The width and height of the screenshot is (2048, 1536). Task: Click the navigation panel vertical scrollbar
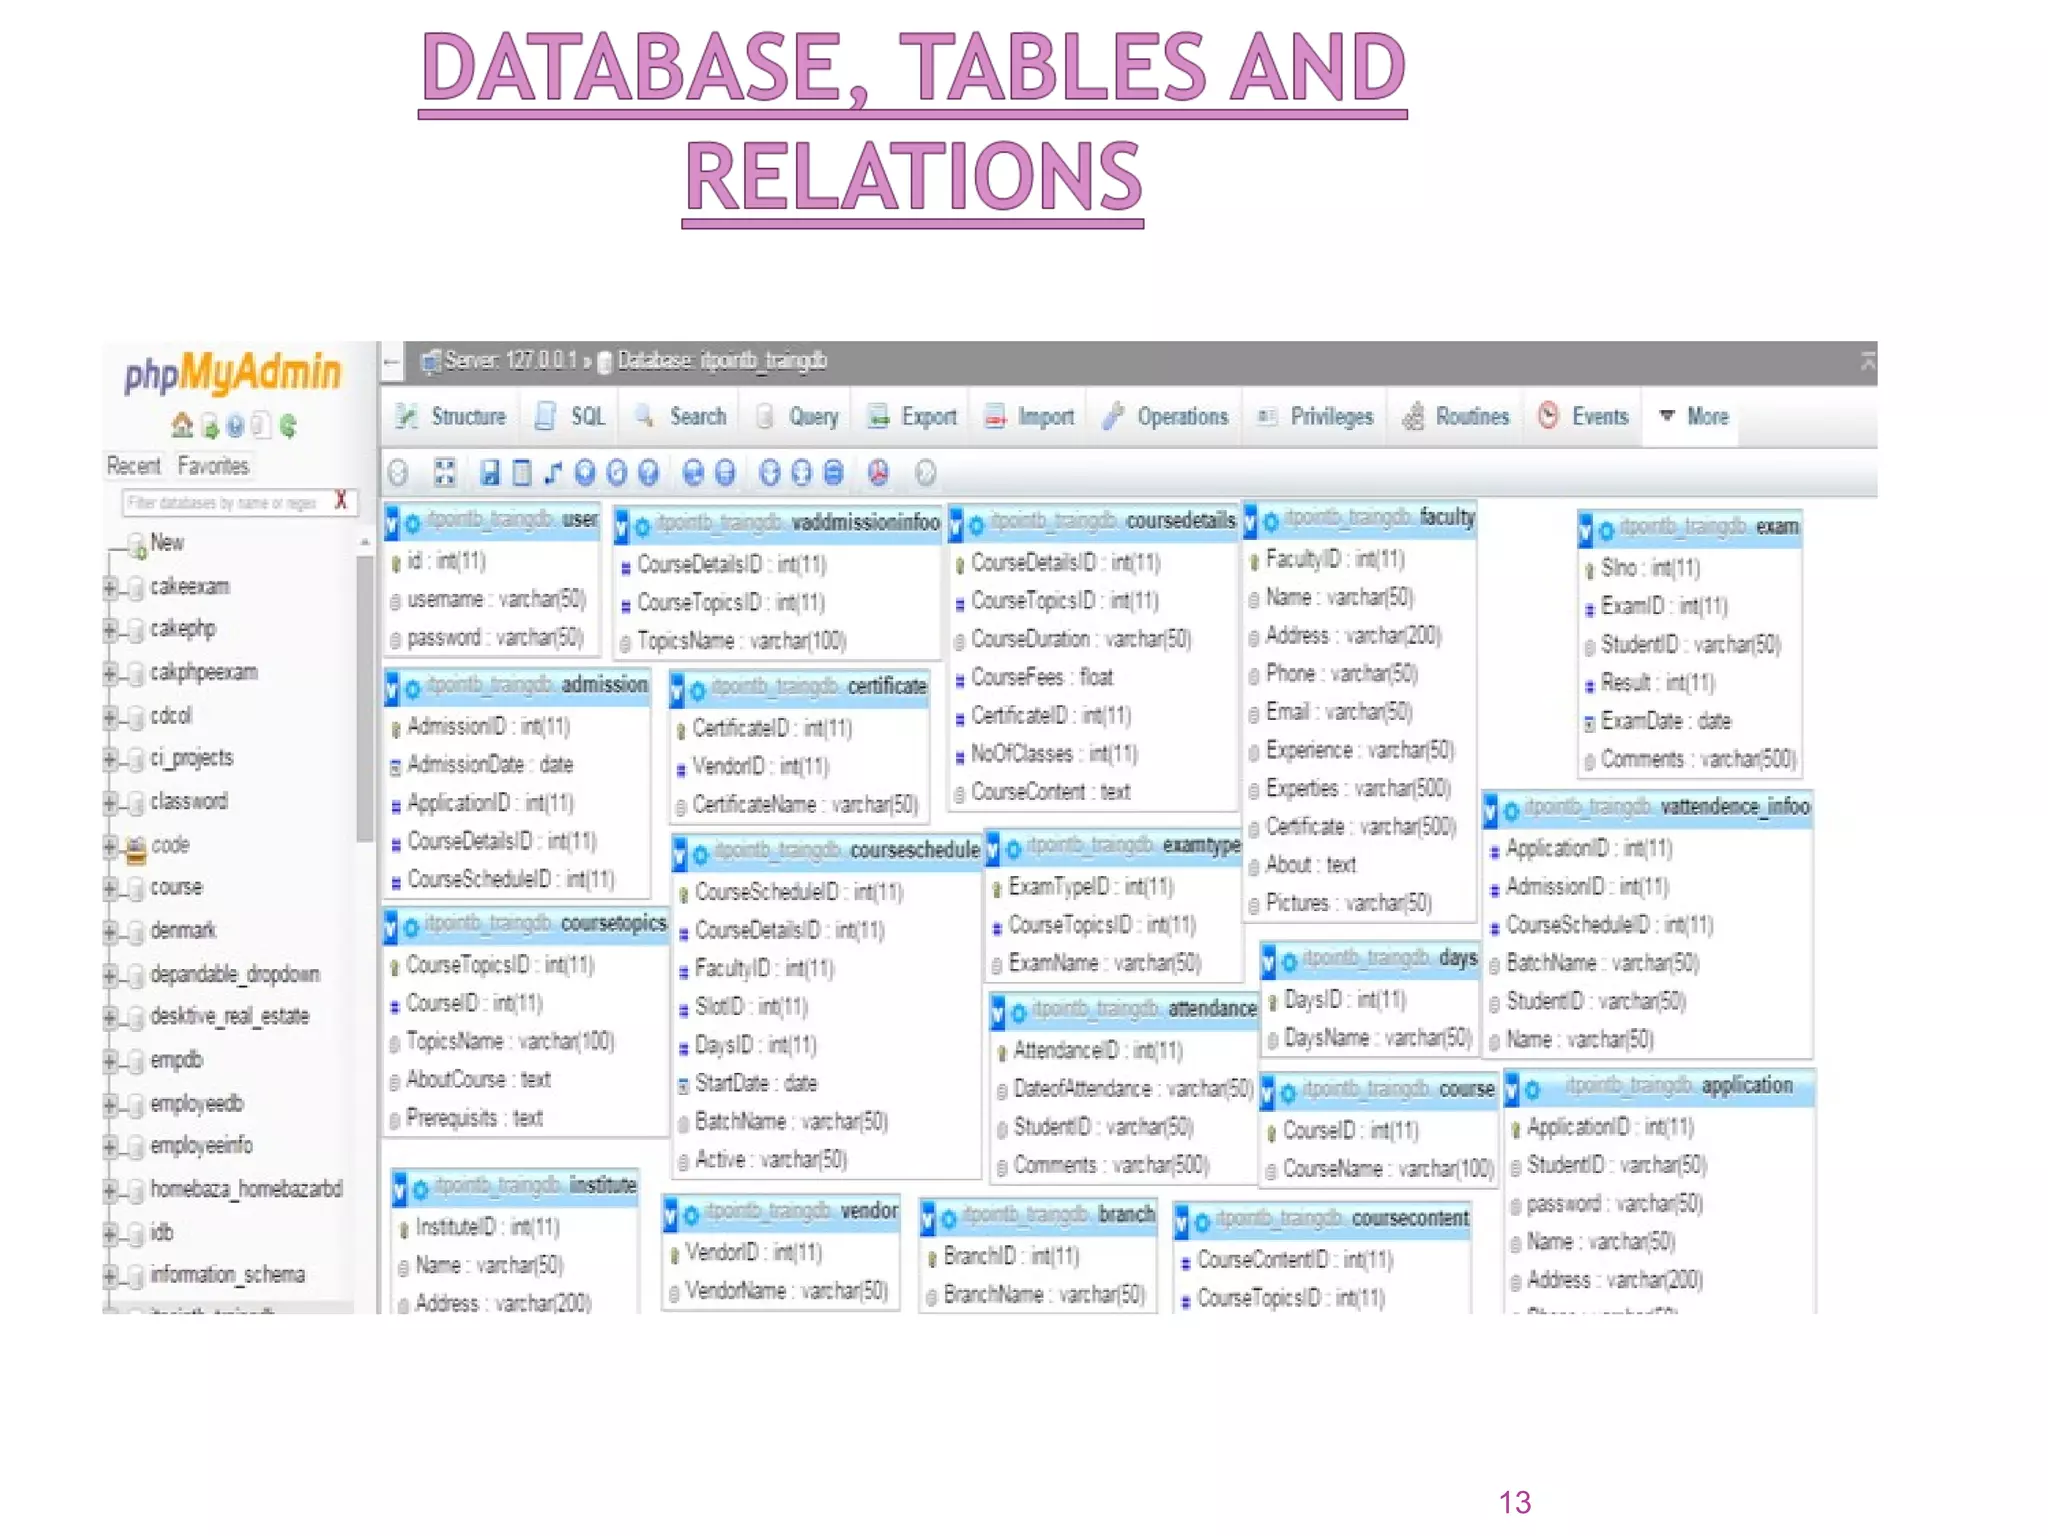click(x=364, y=700)
